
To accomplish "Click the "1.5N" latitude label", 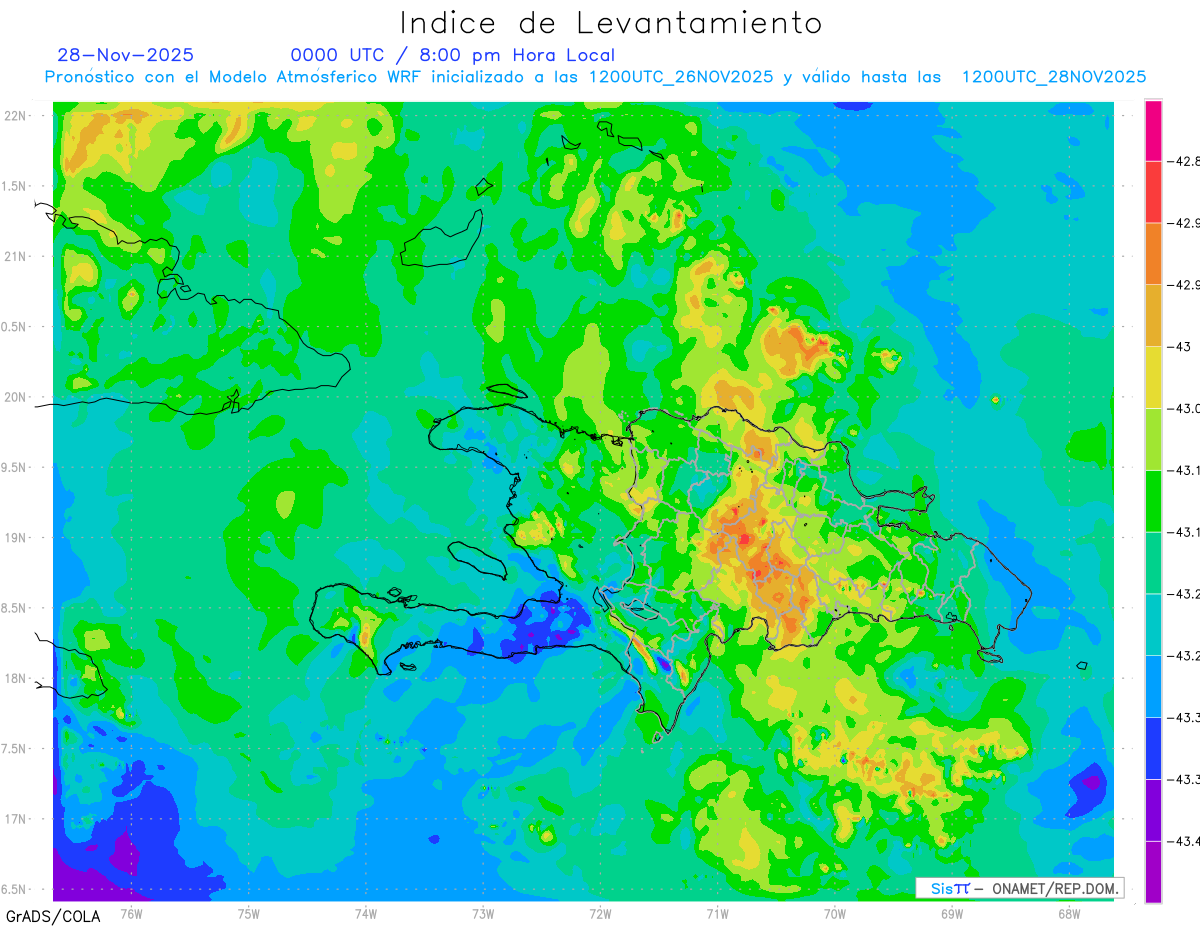I will [15, 186].
